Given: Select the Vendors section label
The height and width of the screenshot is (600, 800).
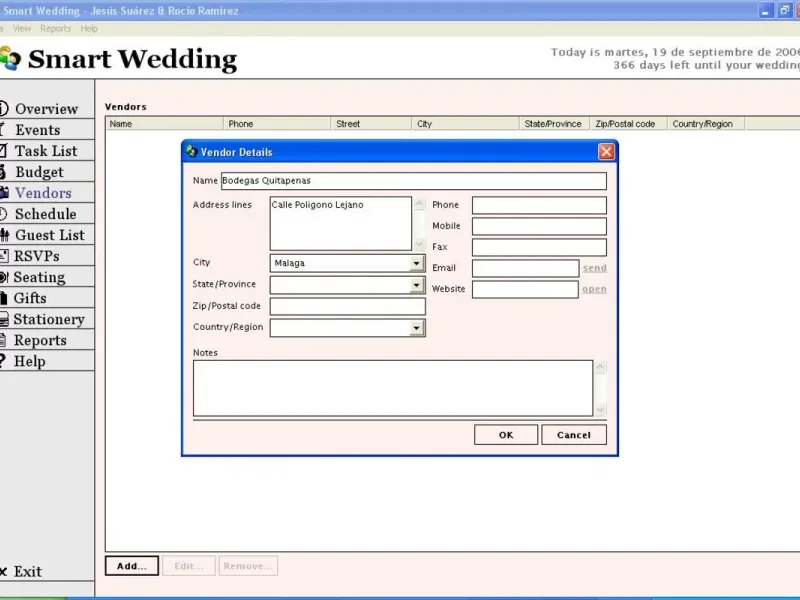Looking at the screenshot, I should (43, 193).
